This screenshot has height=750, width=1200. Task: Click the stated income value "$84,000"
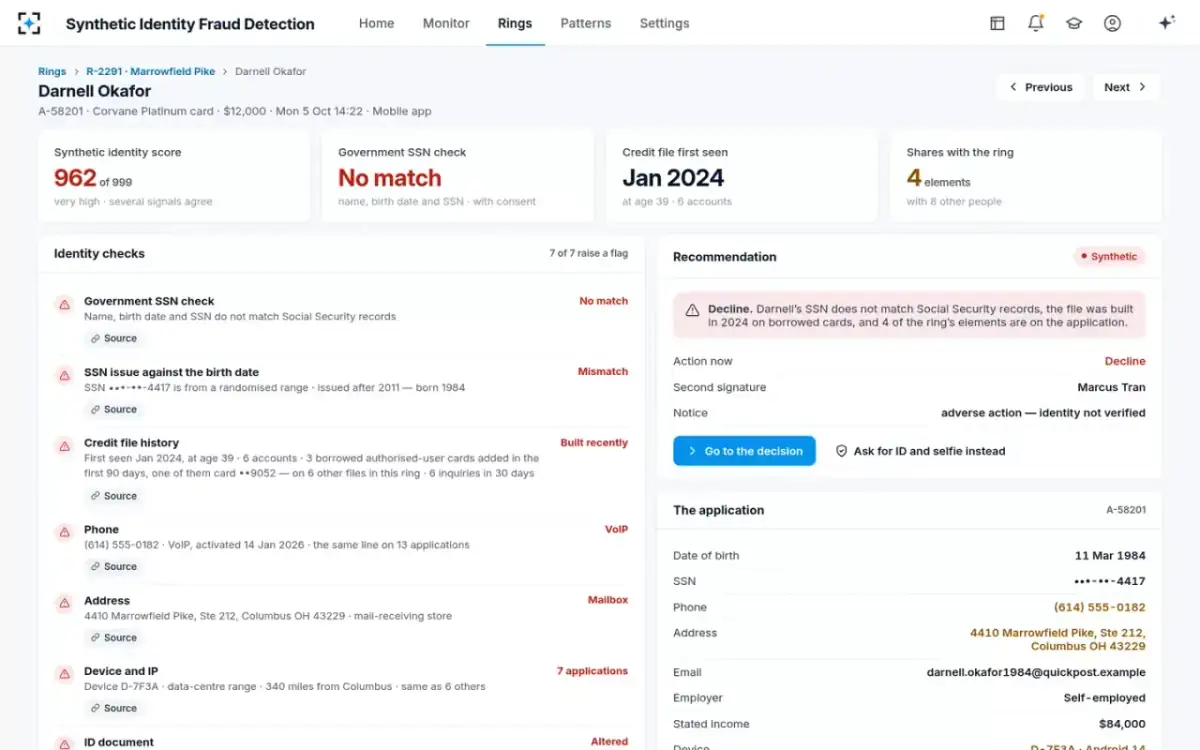(x=1123, y=724)
